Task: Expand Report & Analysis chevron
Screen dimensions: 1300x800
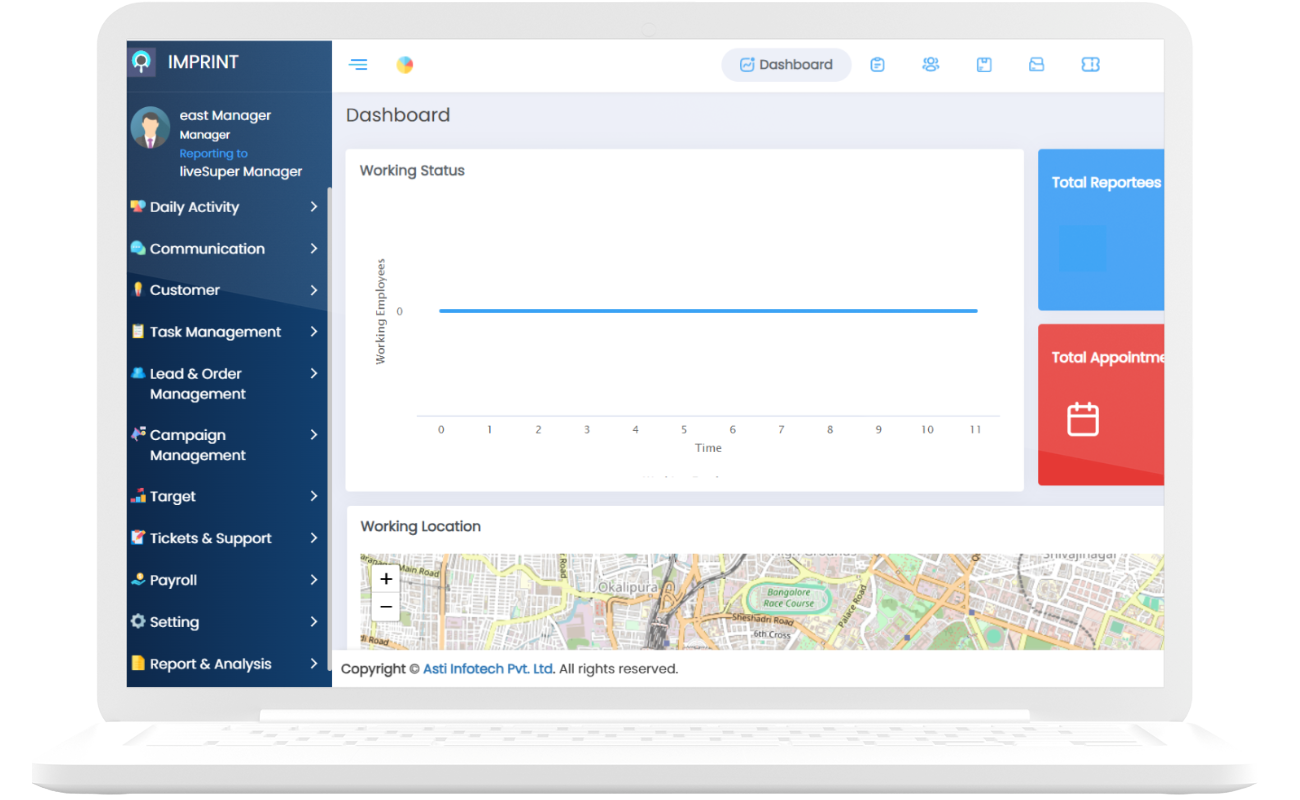Action: point(314,663)
